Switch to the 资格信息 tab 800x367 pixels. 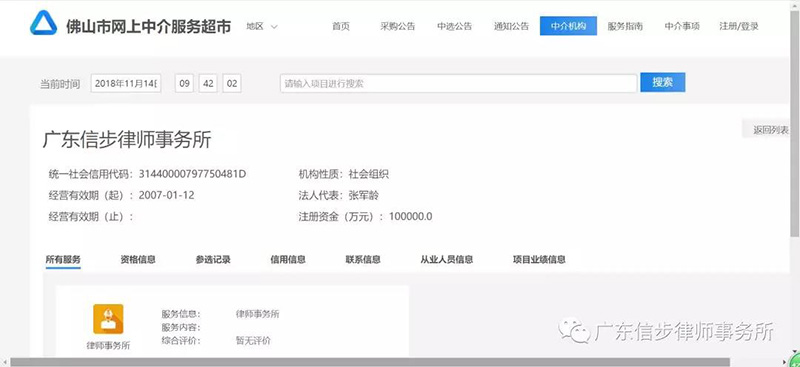pyautogui.click(x=138, y=259)
